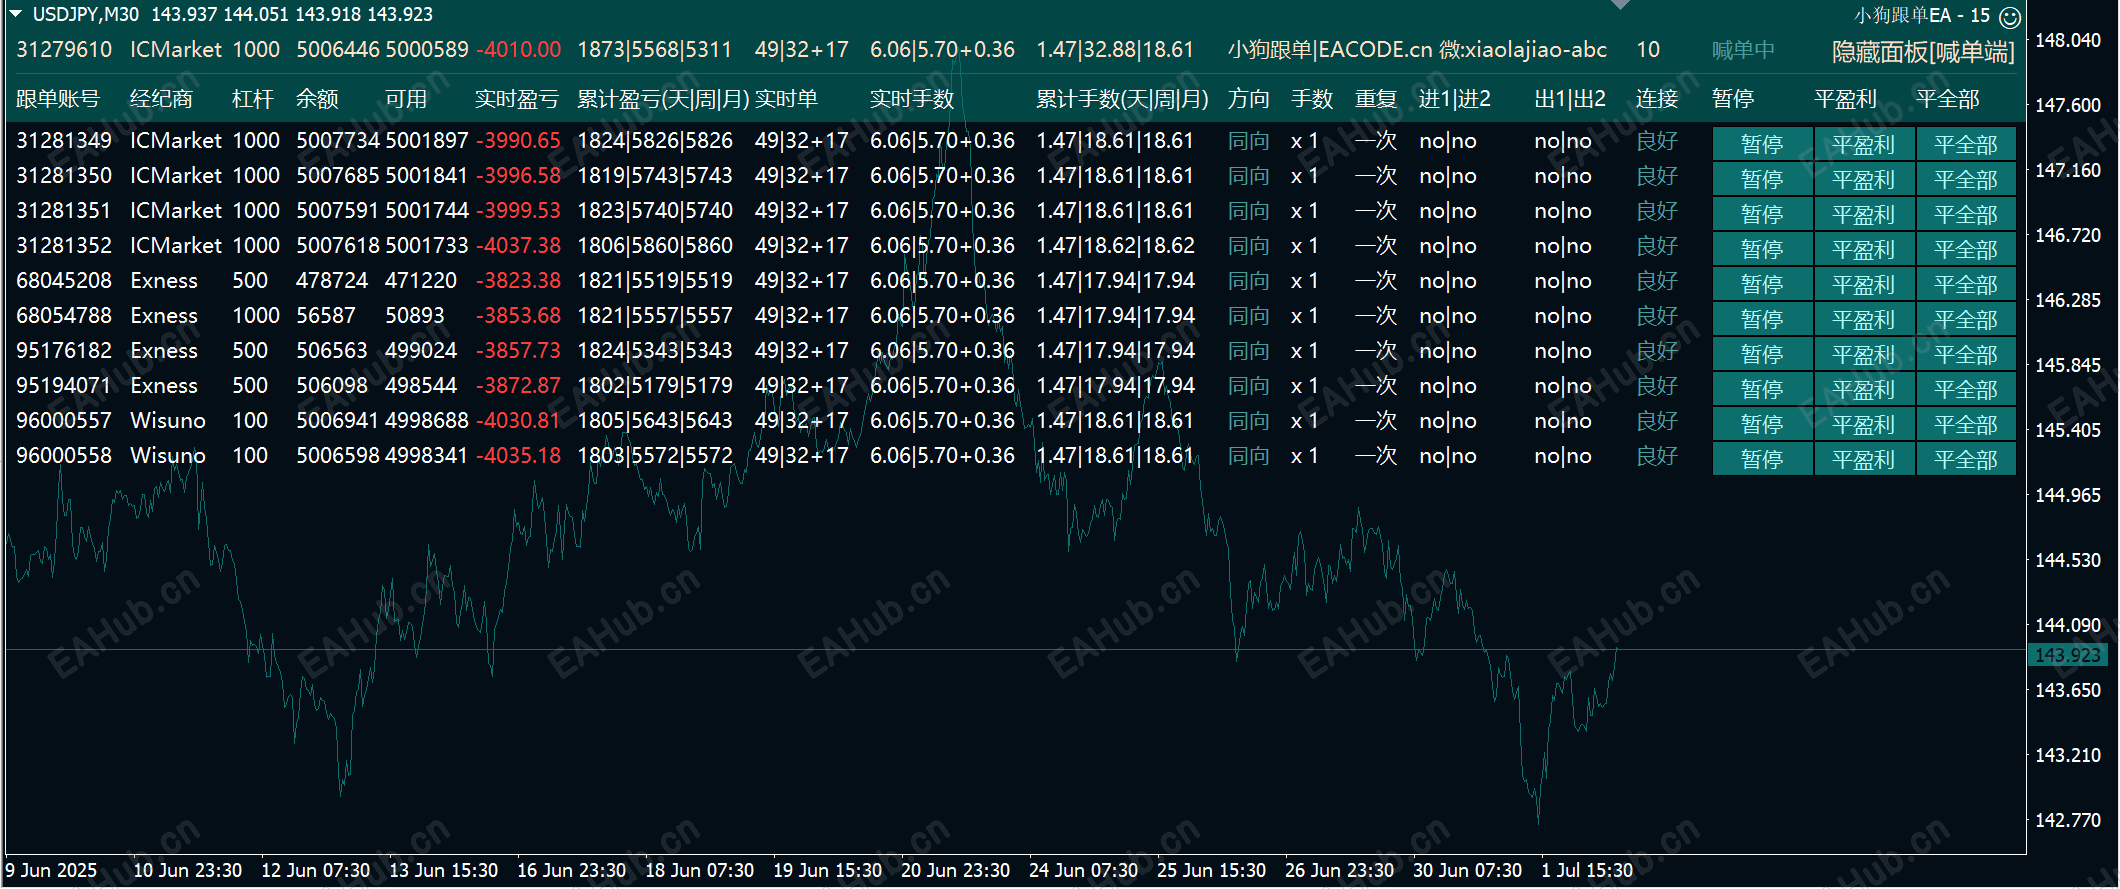Click the 同向 direction setting for account 31281349

click(1249, 141)
